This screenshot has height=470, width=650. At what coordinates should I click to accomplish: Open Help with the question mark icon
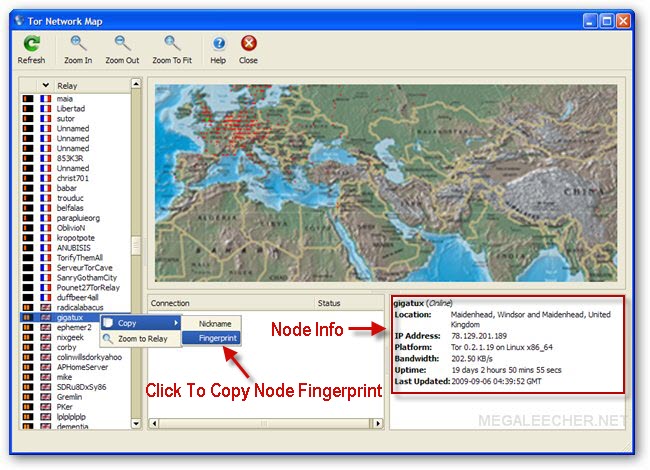click(218, 43)
